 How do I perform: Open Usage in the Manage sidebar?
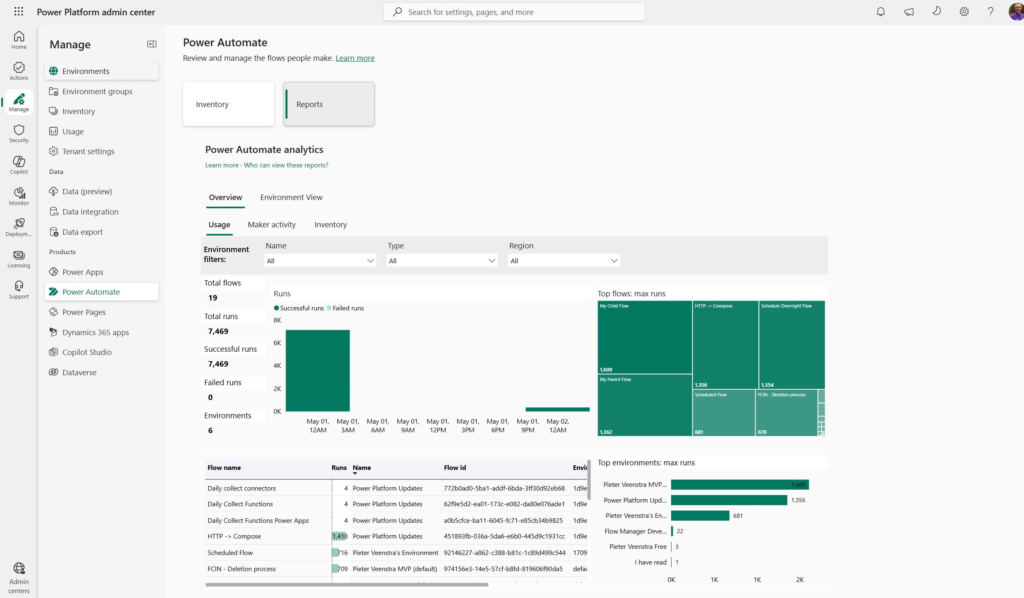coord(101,131)
